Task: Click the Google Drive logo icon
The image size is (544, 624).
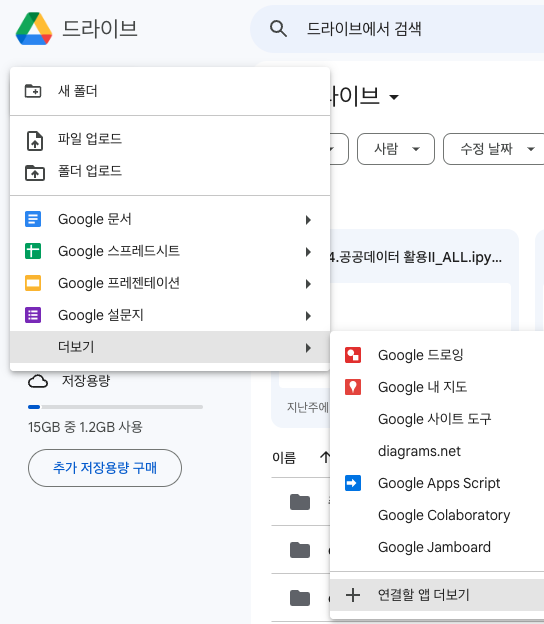Action: (34, 29)
